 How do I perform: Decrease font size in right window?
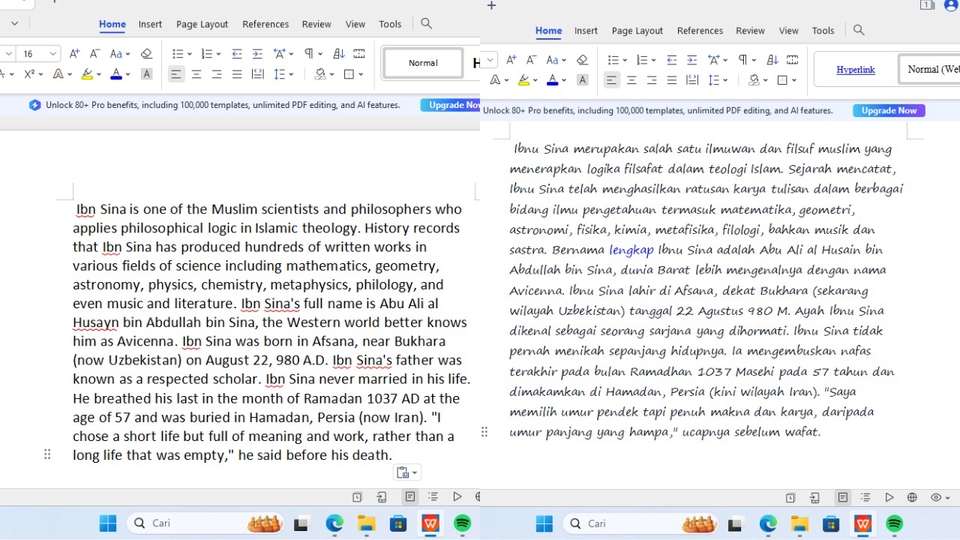531,59
